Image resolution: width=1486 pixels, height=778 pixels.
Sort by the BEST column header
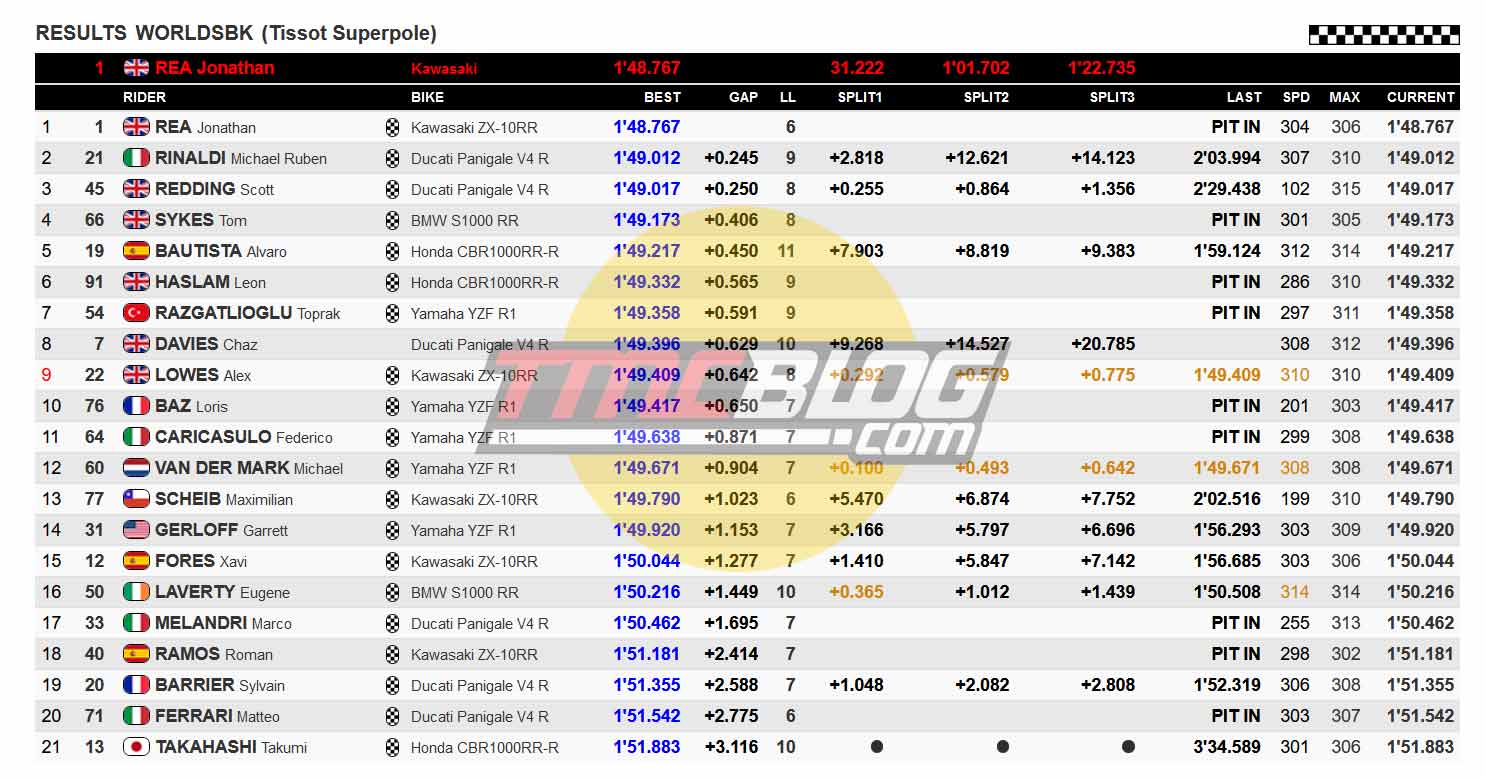[x=662, y=97]
